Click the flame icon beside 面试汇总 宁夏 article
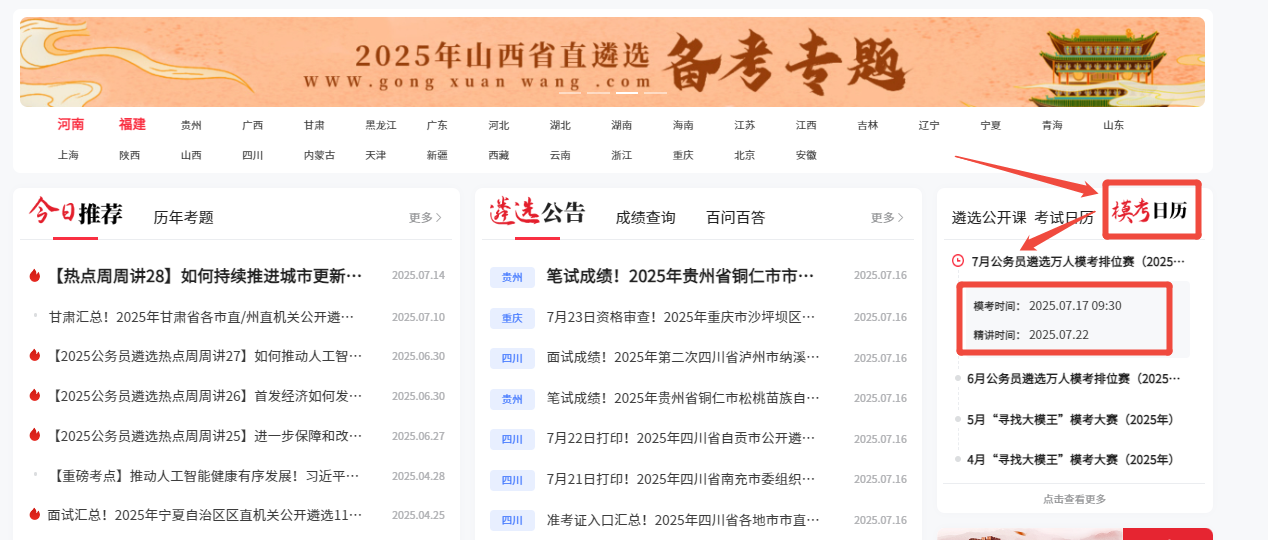This screenshot has width=1268, height=540. (x=34, y=515)
